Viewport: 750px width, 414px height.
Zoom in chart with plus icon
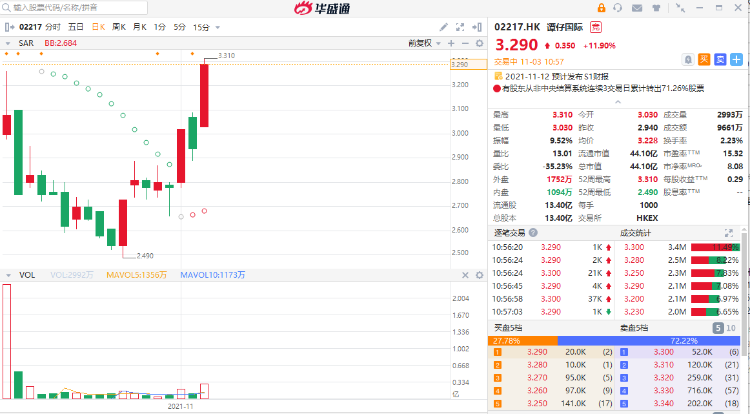tap(451, 44)
